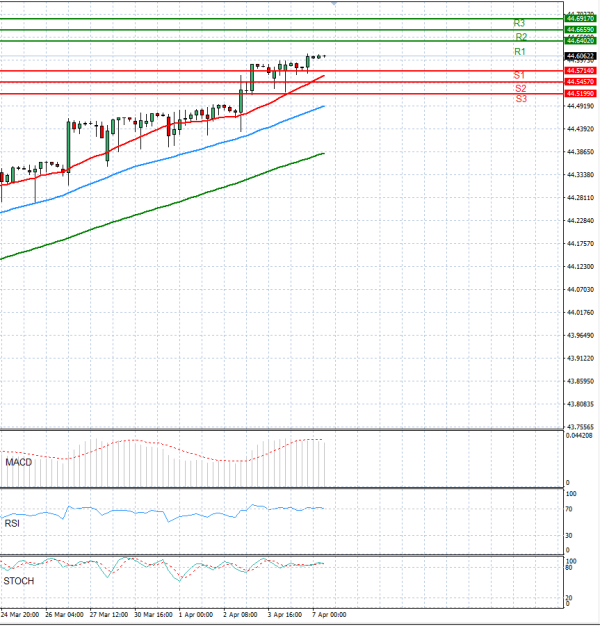Image resolution: width=600 pixels, height=626 pixels.
Task: Select the MACD indicator label
Action: [20, 463]
